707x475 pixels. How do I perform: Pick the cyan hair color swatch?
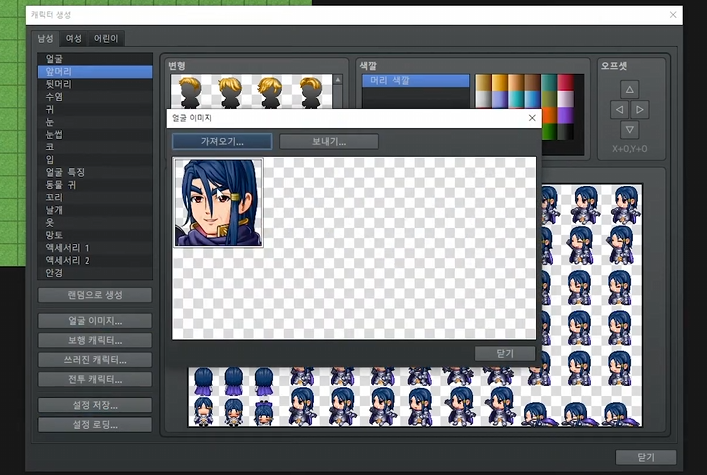(x=516, y=99)
